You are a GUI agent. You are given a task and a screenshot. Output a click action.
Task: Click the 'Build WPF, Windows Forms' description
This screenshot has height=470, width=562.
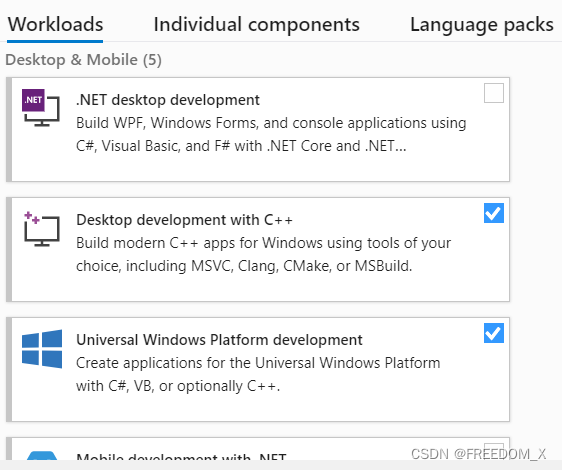click(x=271, y=134)
